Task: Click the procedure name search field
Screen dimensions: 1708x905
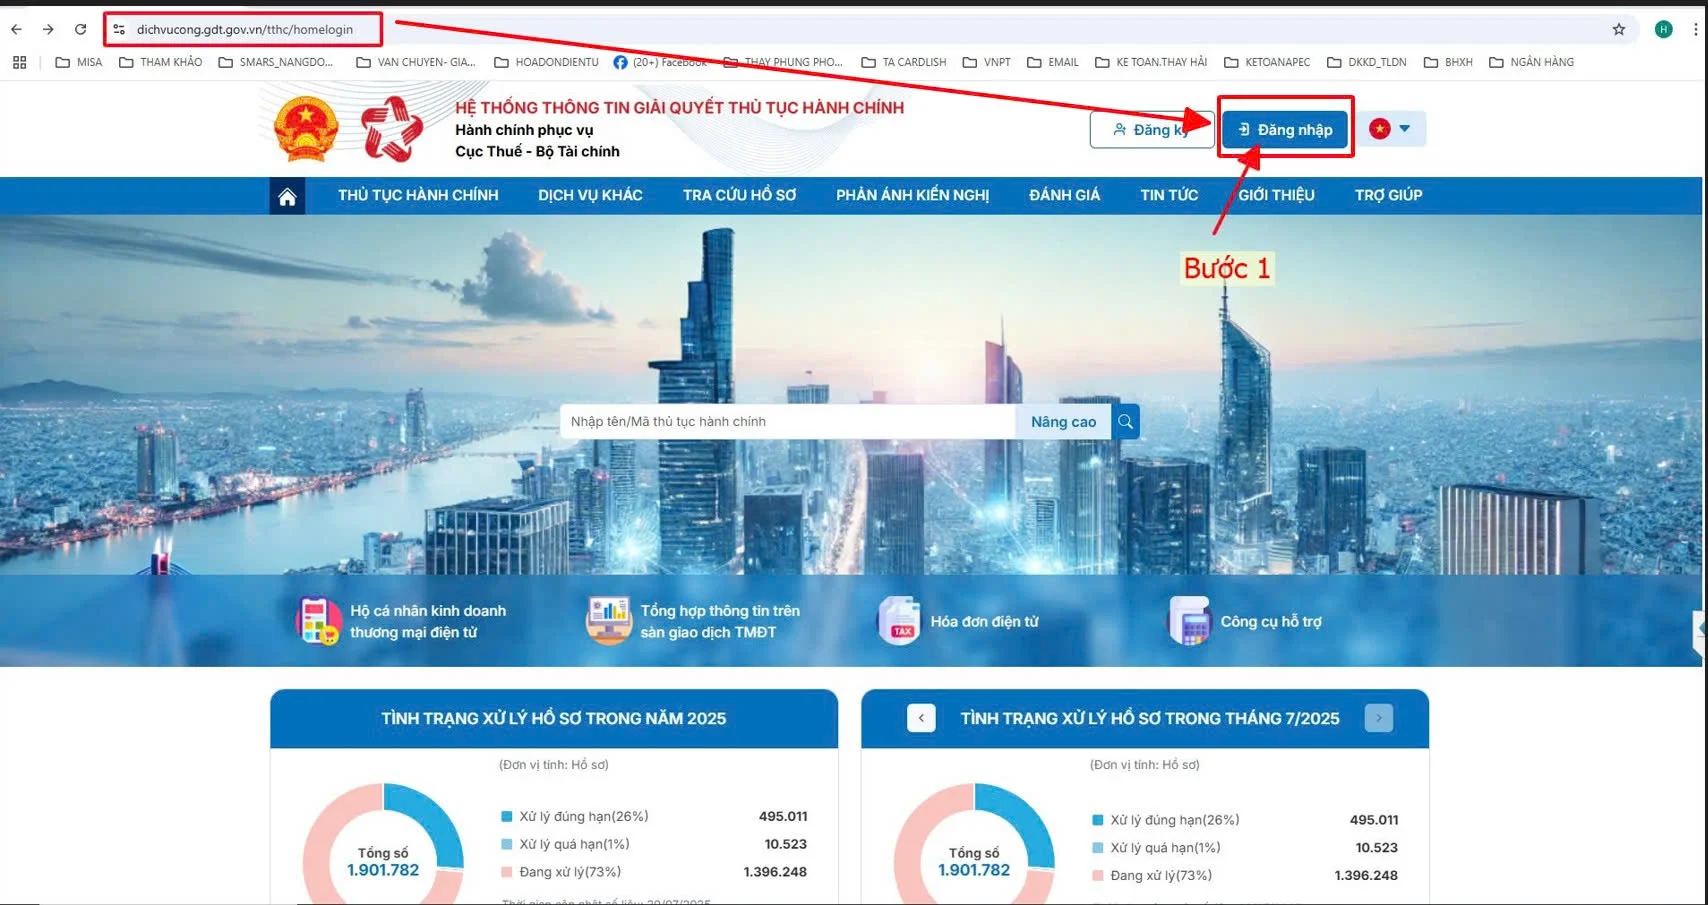Action: [x=788, y=422]
